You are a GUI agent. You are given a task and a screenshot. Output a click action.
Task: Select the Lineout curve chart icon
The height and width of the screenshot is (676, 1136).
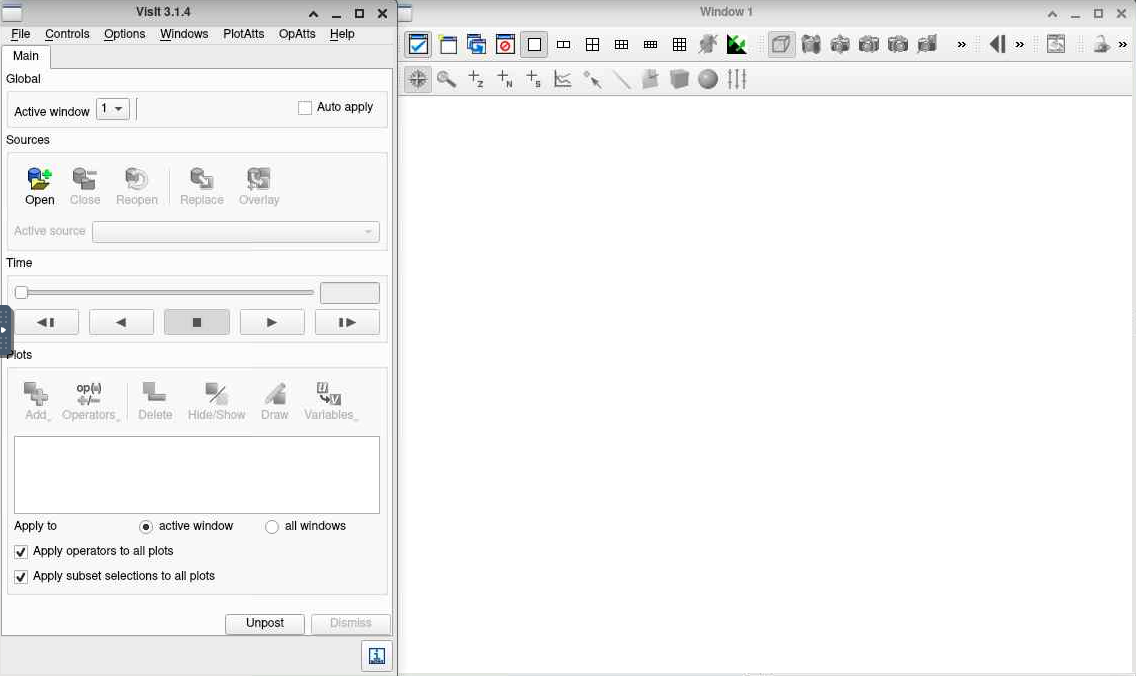click(x=563, y=79)
